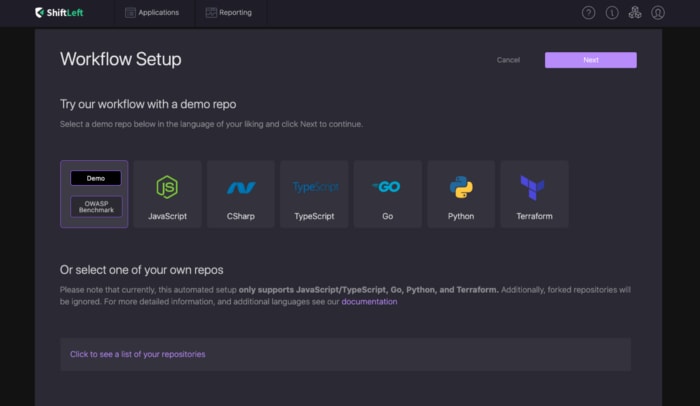
Task: Click the ShiftLeft logo
Action: tap(59, 13)
